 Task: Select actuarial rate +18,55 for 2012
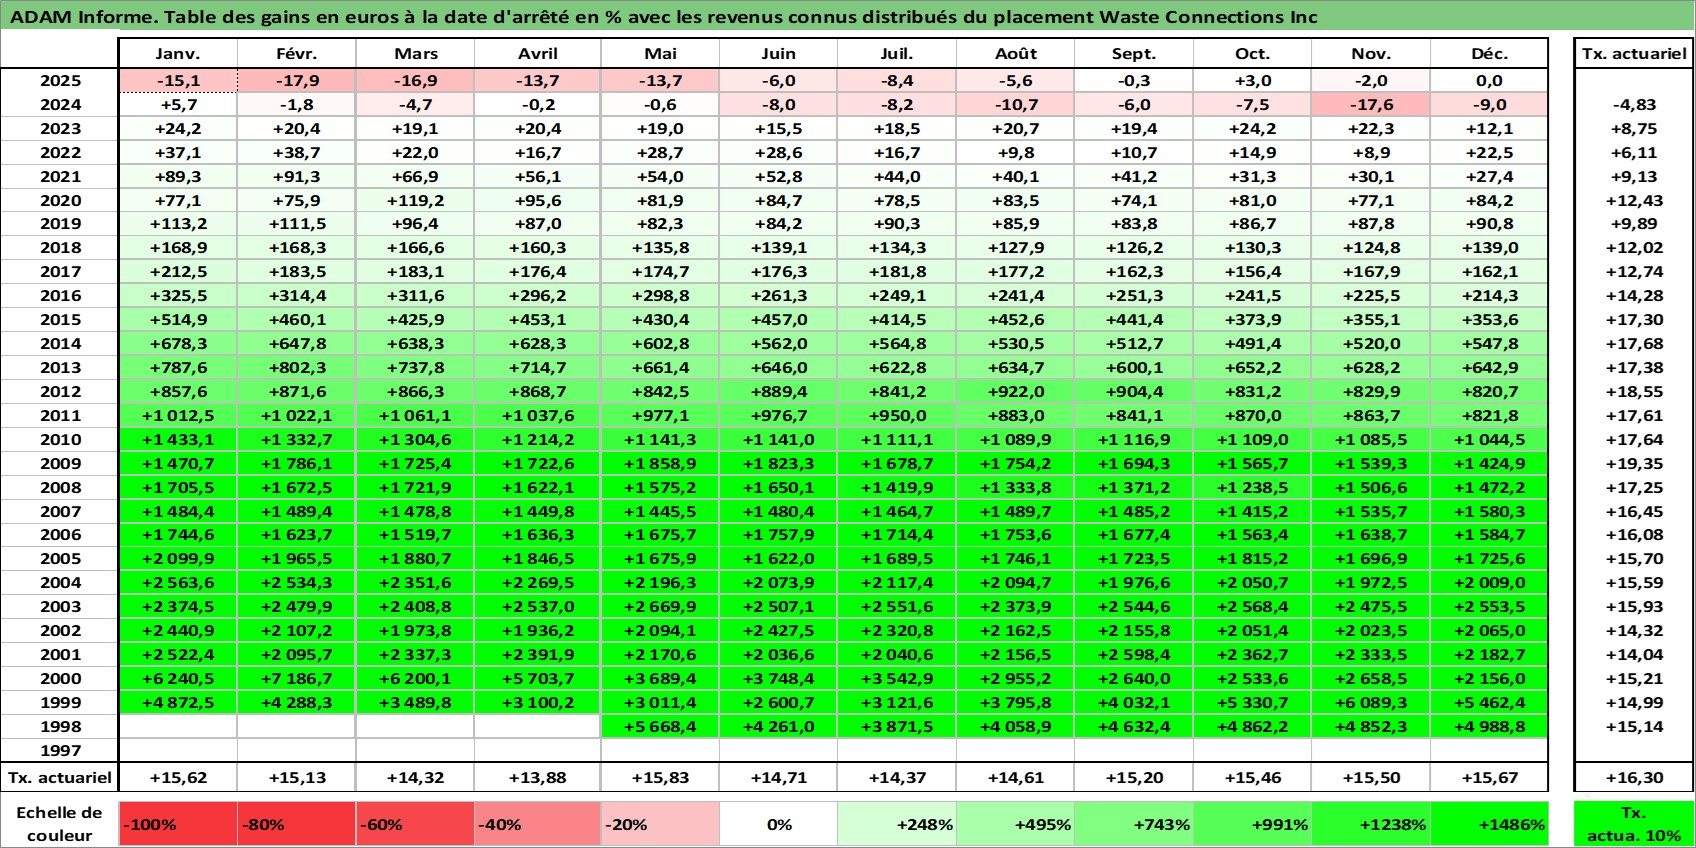[x=1634, y=391]
